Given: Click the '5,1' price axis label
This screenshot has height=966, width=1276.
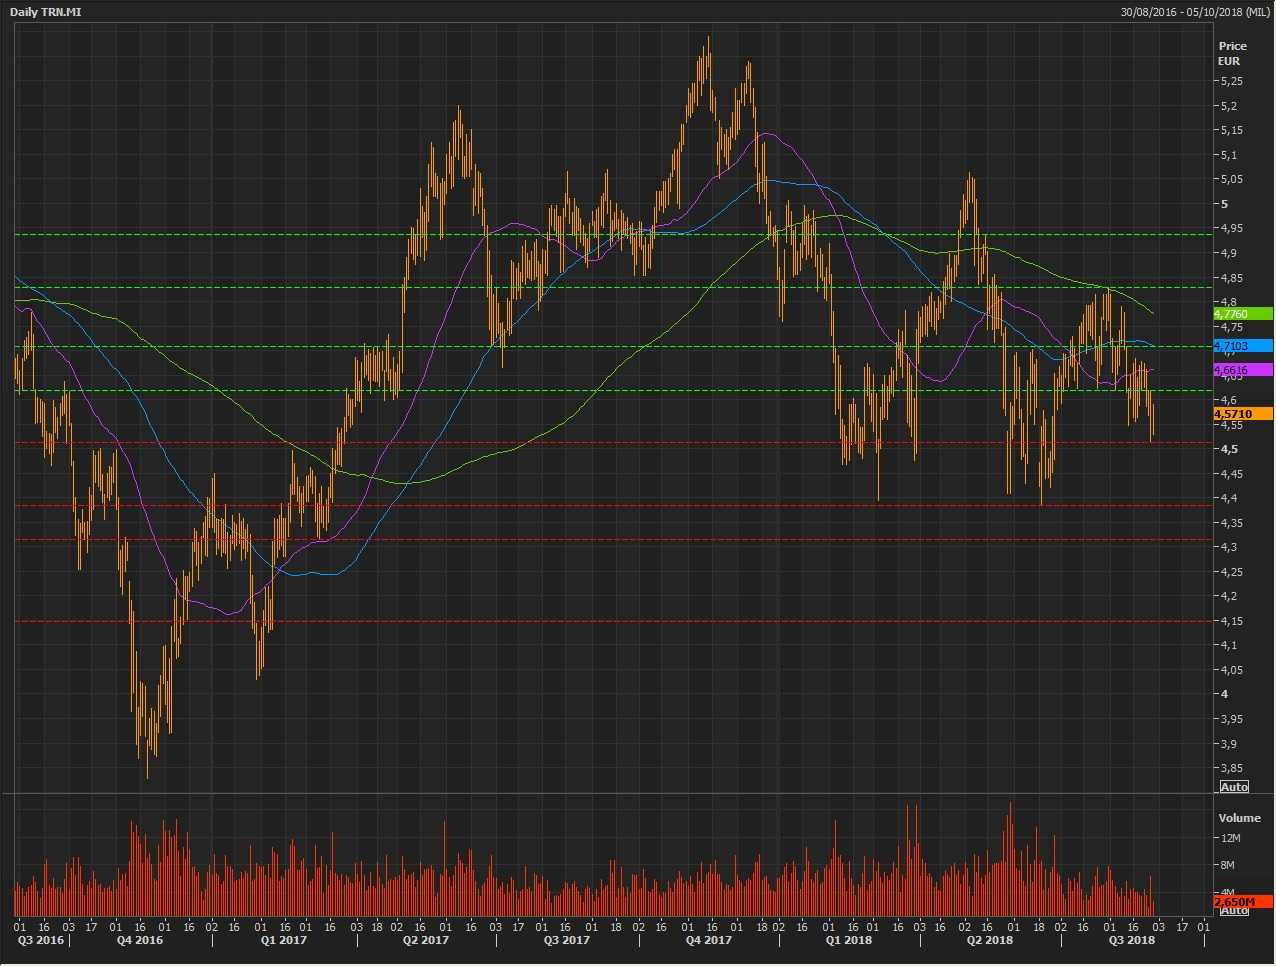Looking at the screenshot, I should click(1228, 155).
